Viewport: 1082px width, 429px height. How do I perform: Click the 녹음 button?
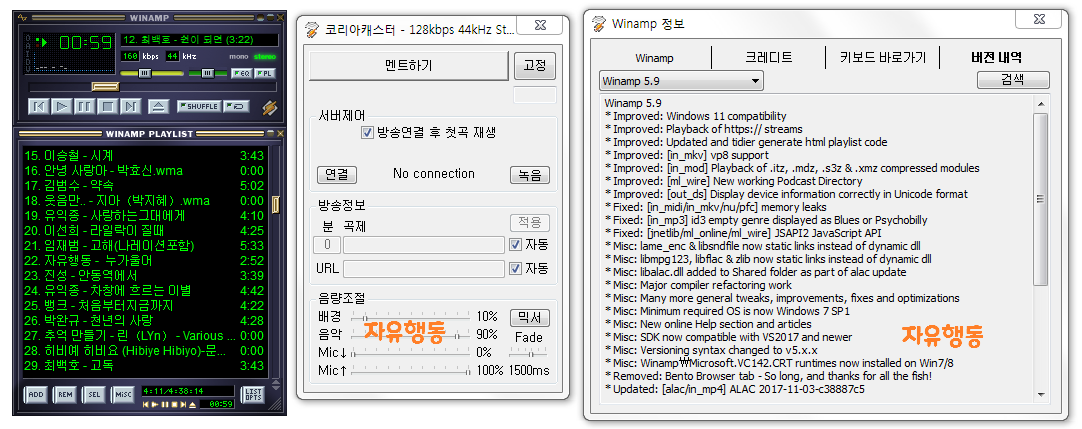(530, 174)
